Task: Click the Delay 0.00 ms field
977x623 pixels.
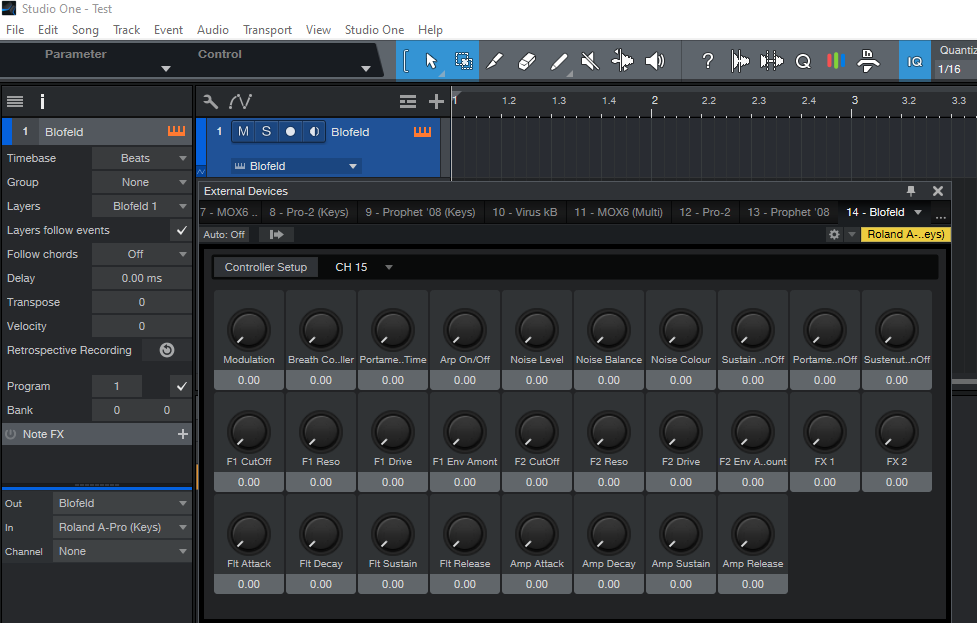Action: (x=141, y=278)
